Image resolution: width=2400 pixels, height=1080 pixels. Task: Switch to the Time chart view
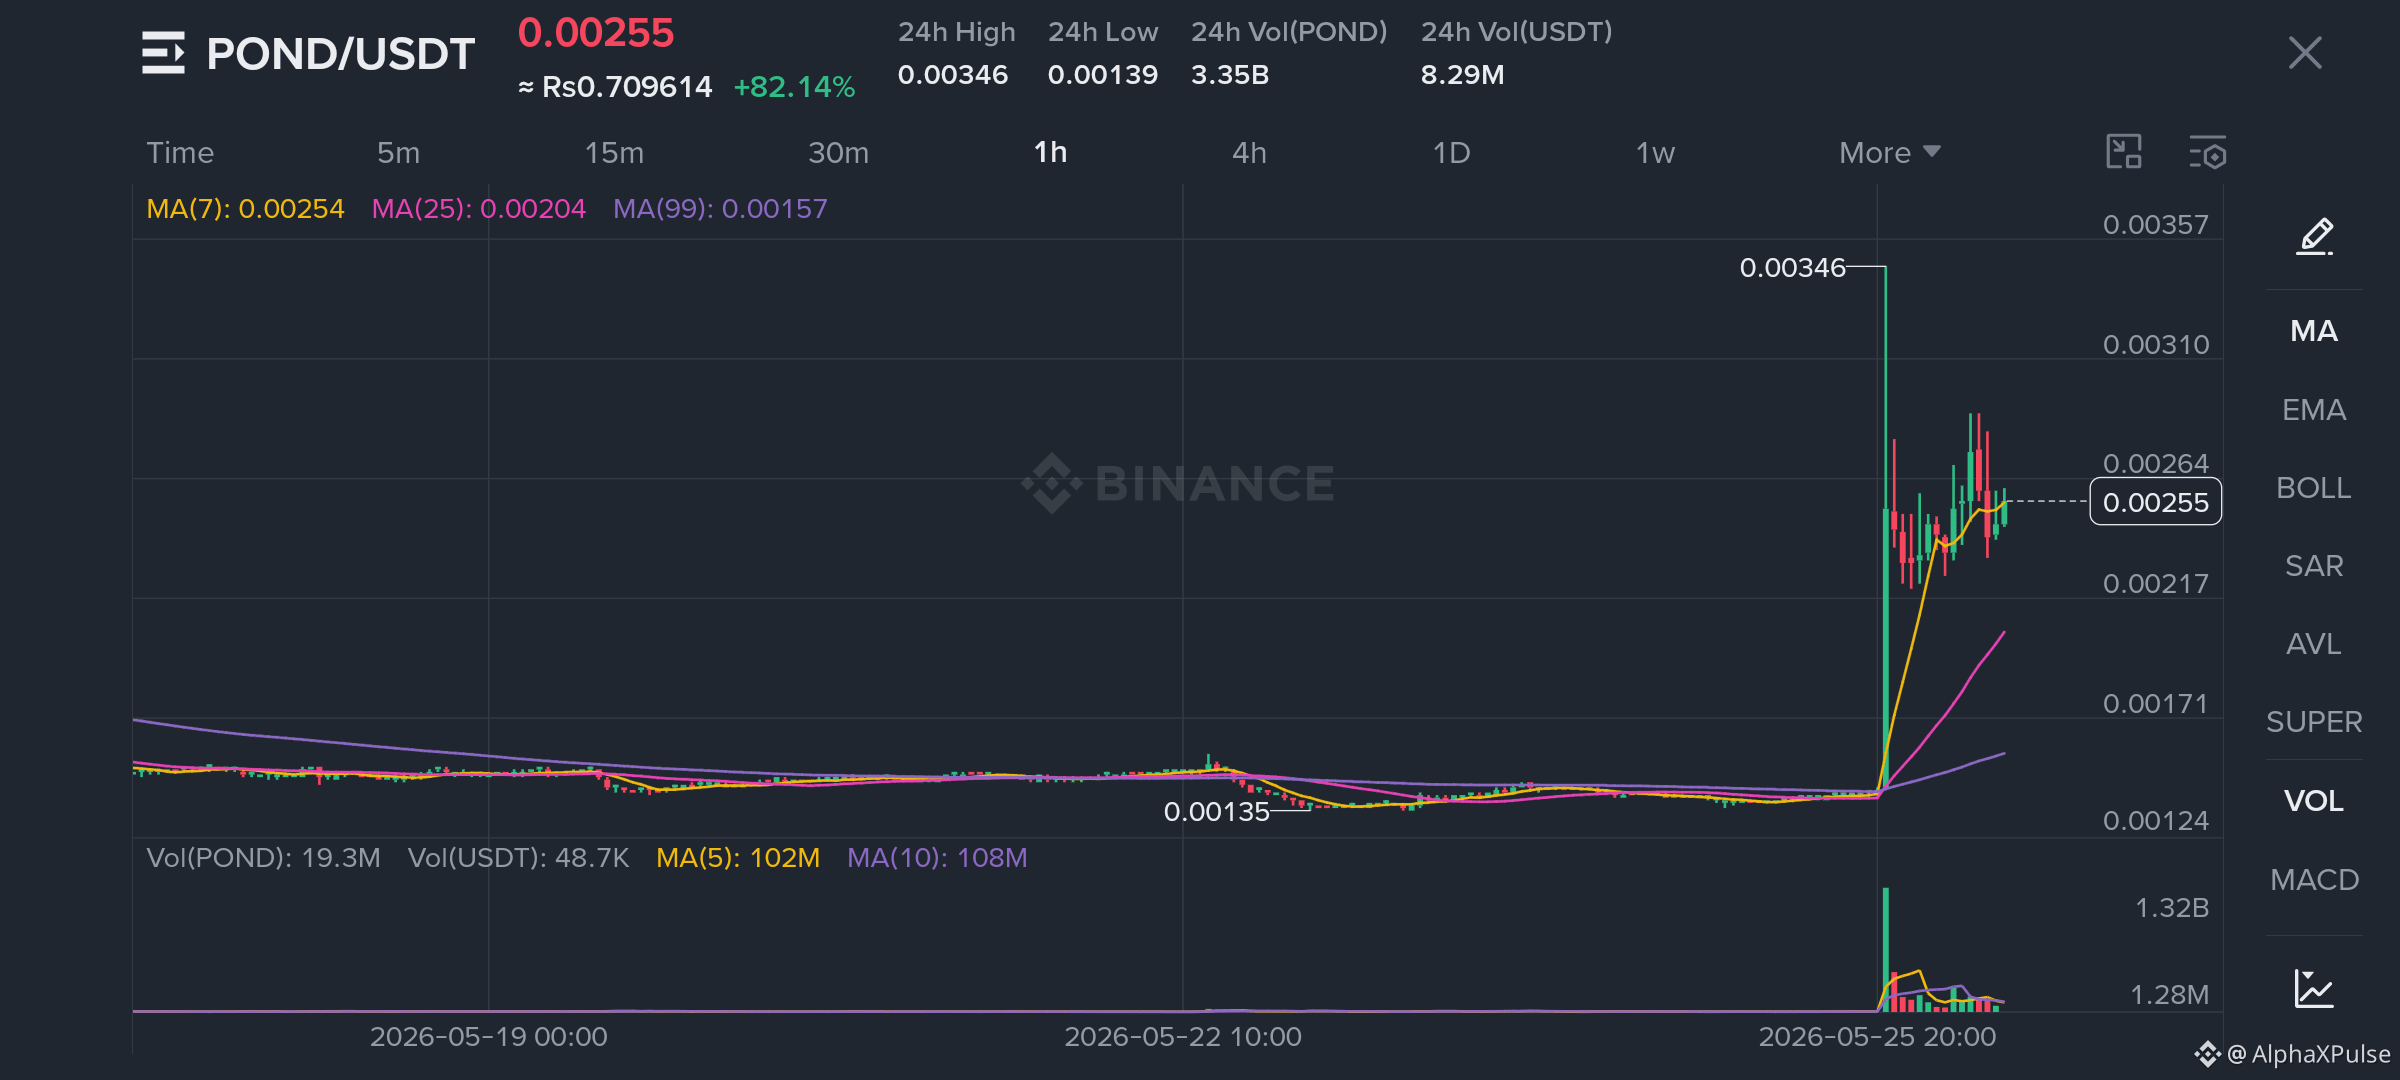pyautogui.click(x=180, y=153)
